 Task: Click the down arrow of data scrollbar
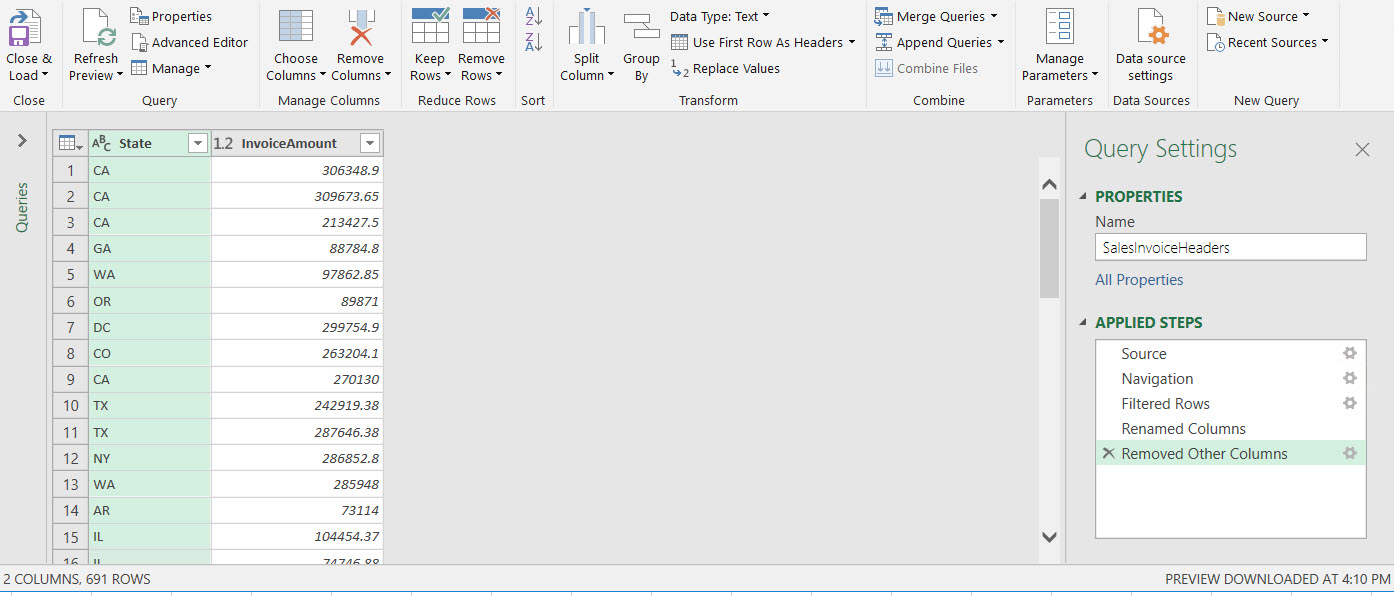1049,537
